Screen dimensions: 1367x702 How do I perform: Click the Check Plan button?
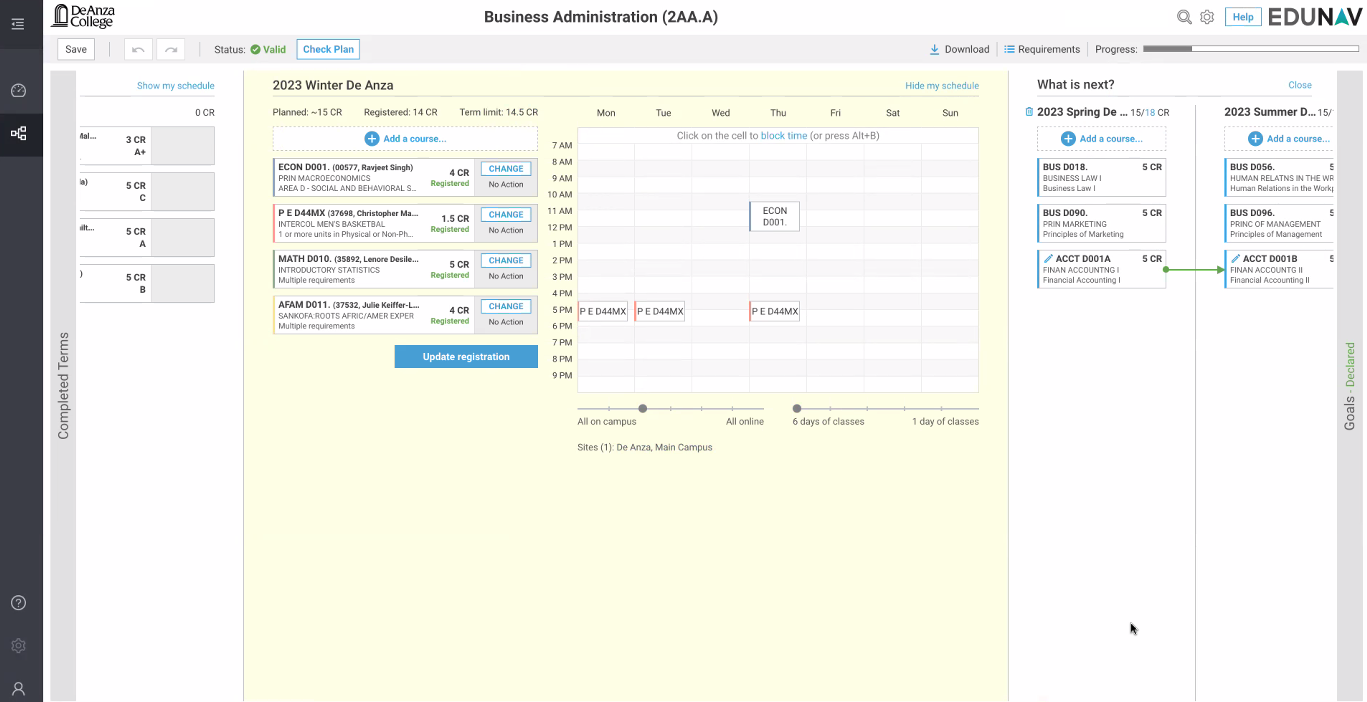[x=328, y=49]
